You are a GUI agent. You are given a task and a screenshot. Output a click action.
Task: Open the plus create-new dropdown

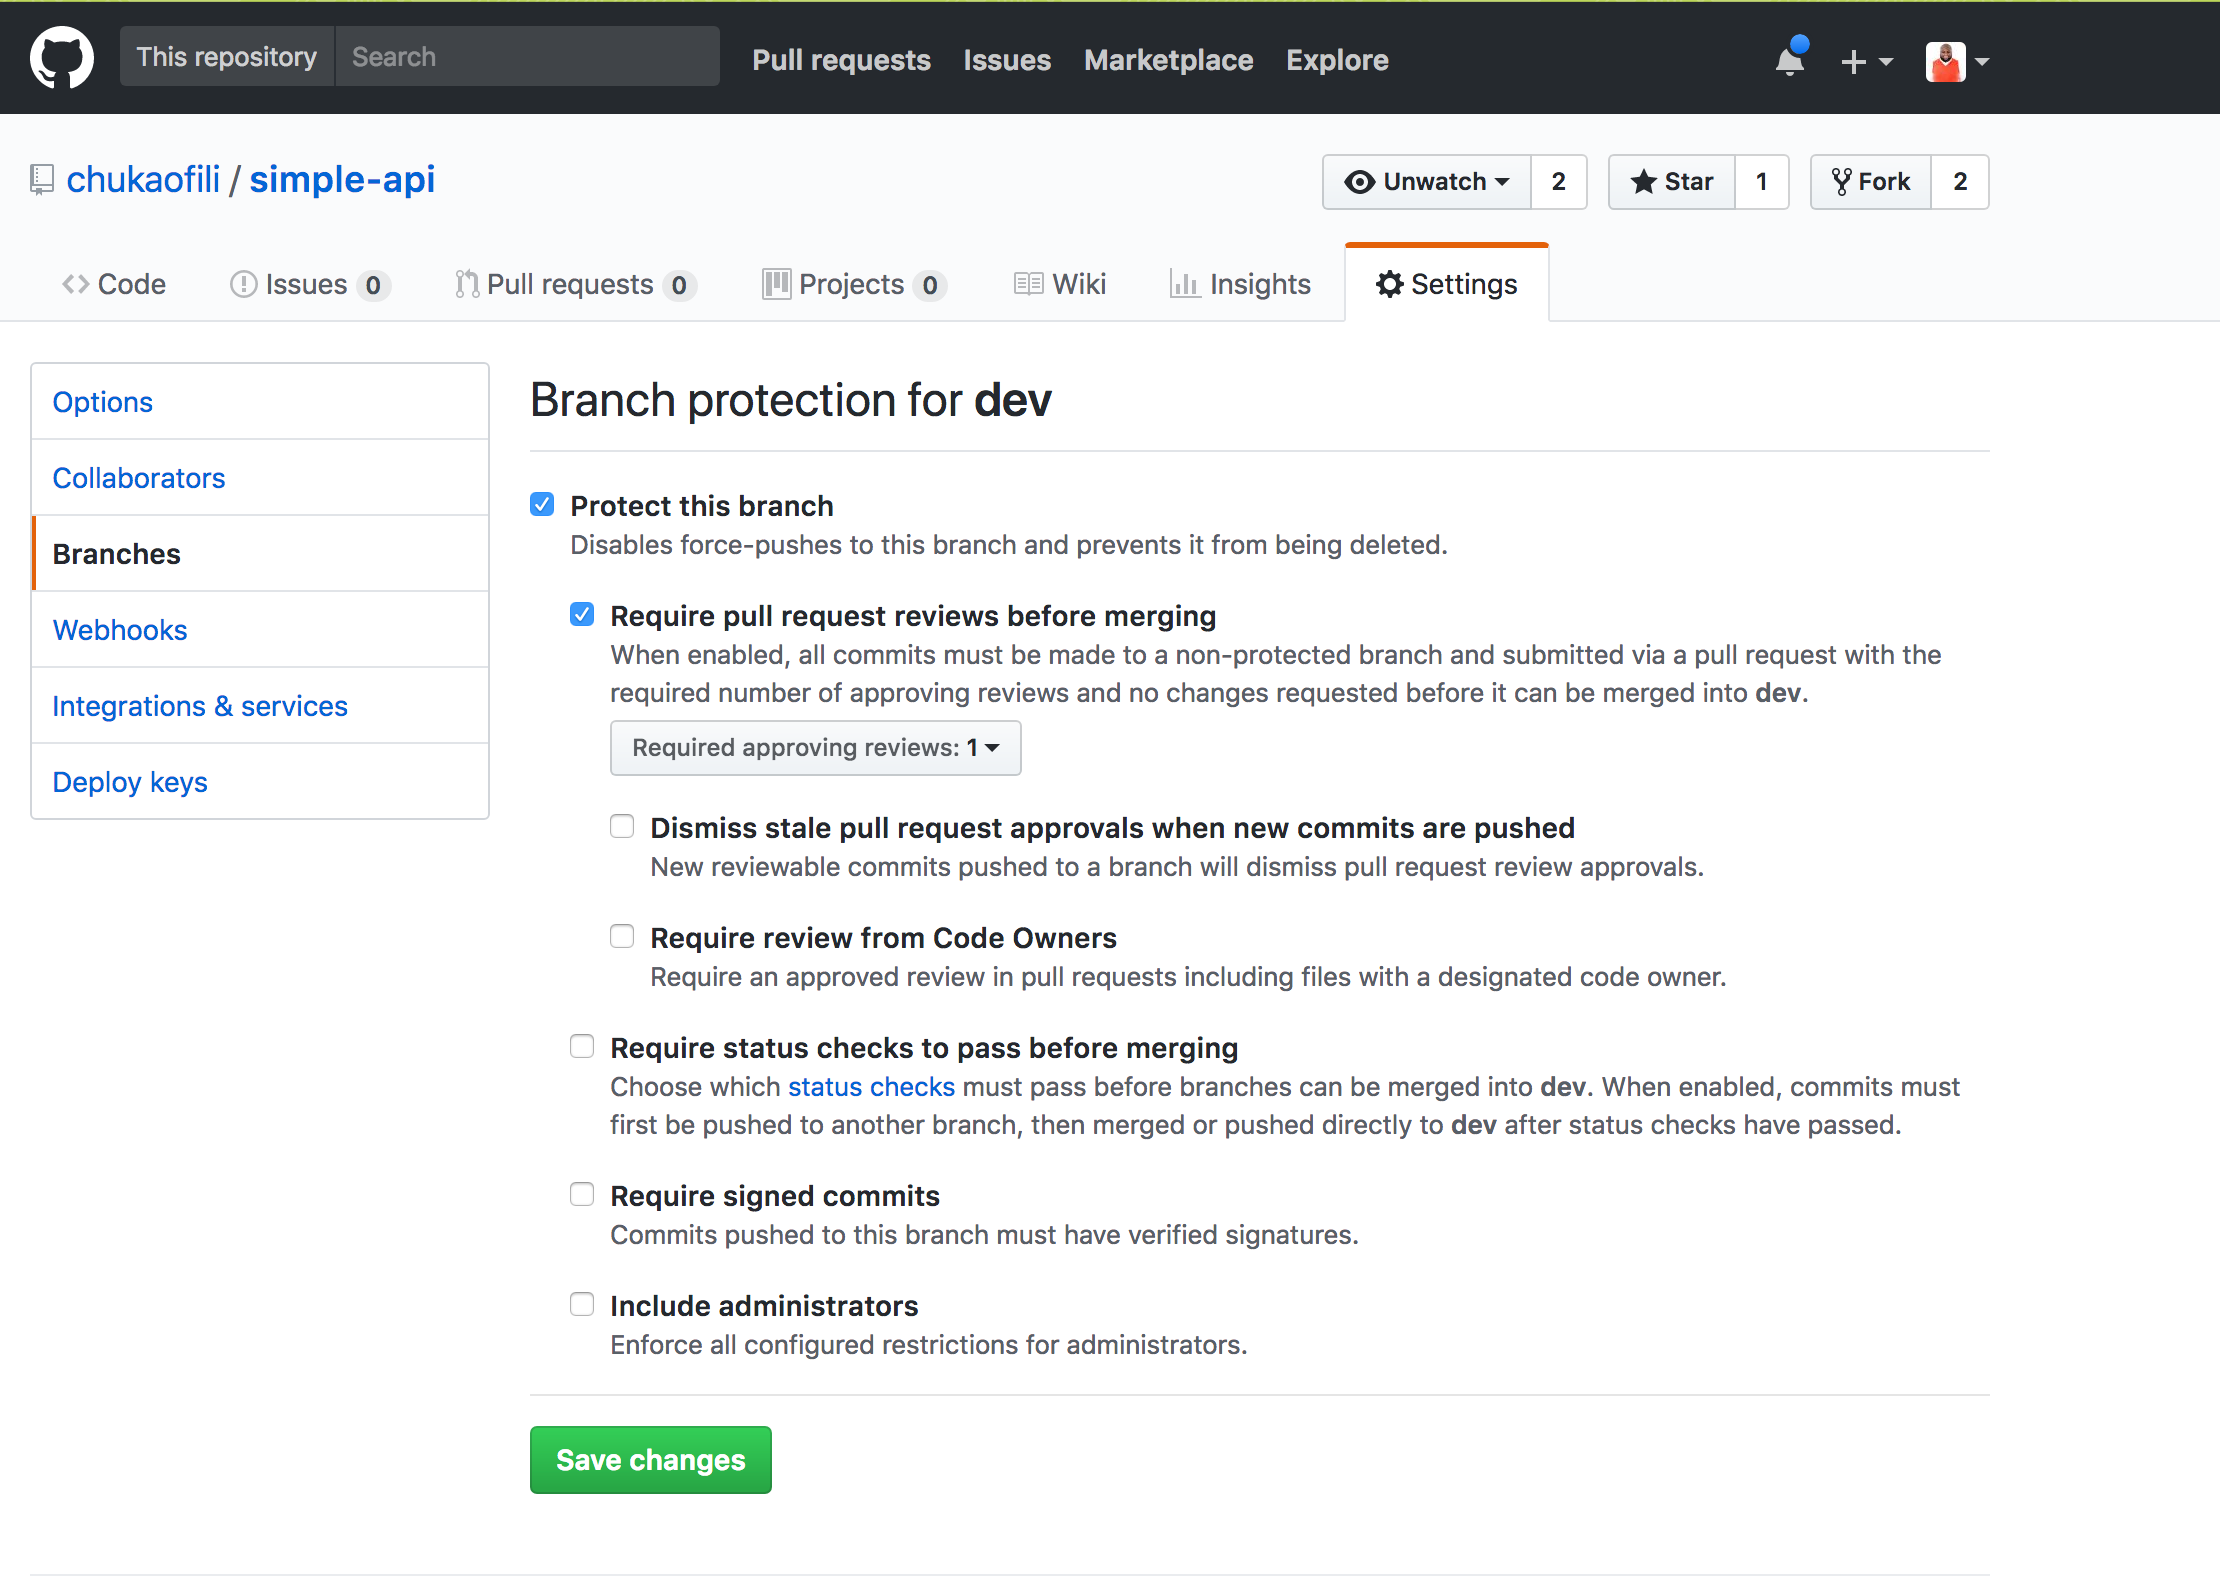1866,61
